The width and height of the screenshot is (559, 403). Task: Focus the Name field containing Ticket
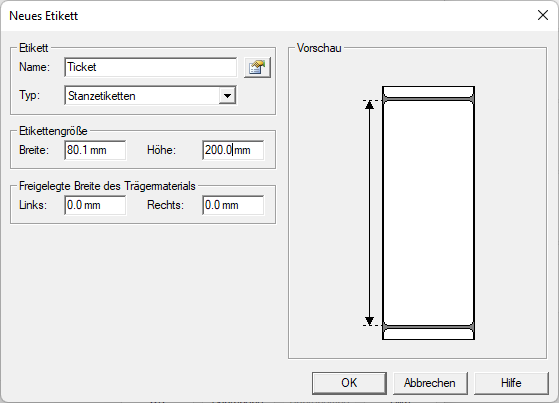tap(150, 67)
